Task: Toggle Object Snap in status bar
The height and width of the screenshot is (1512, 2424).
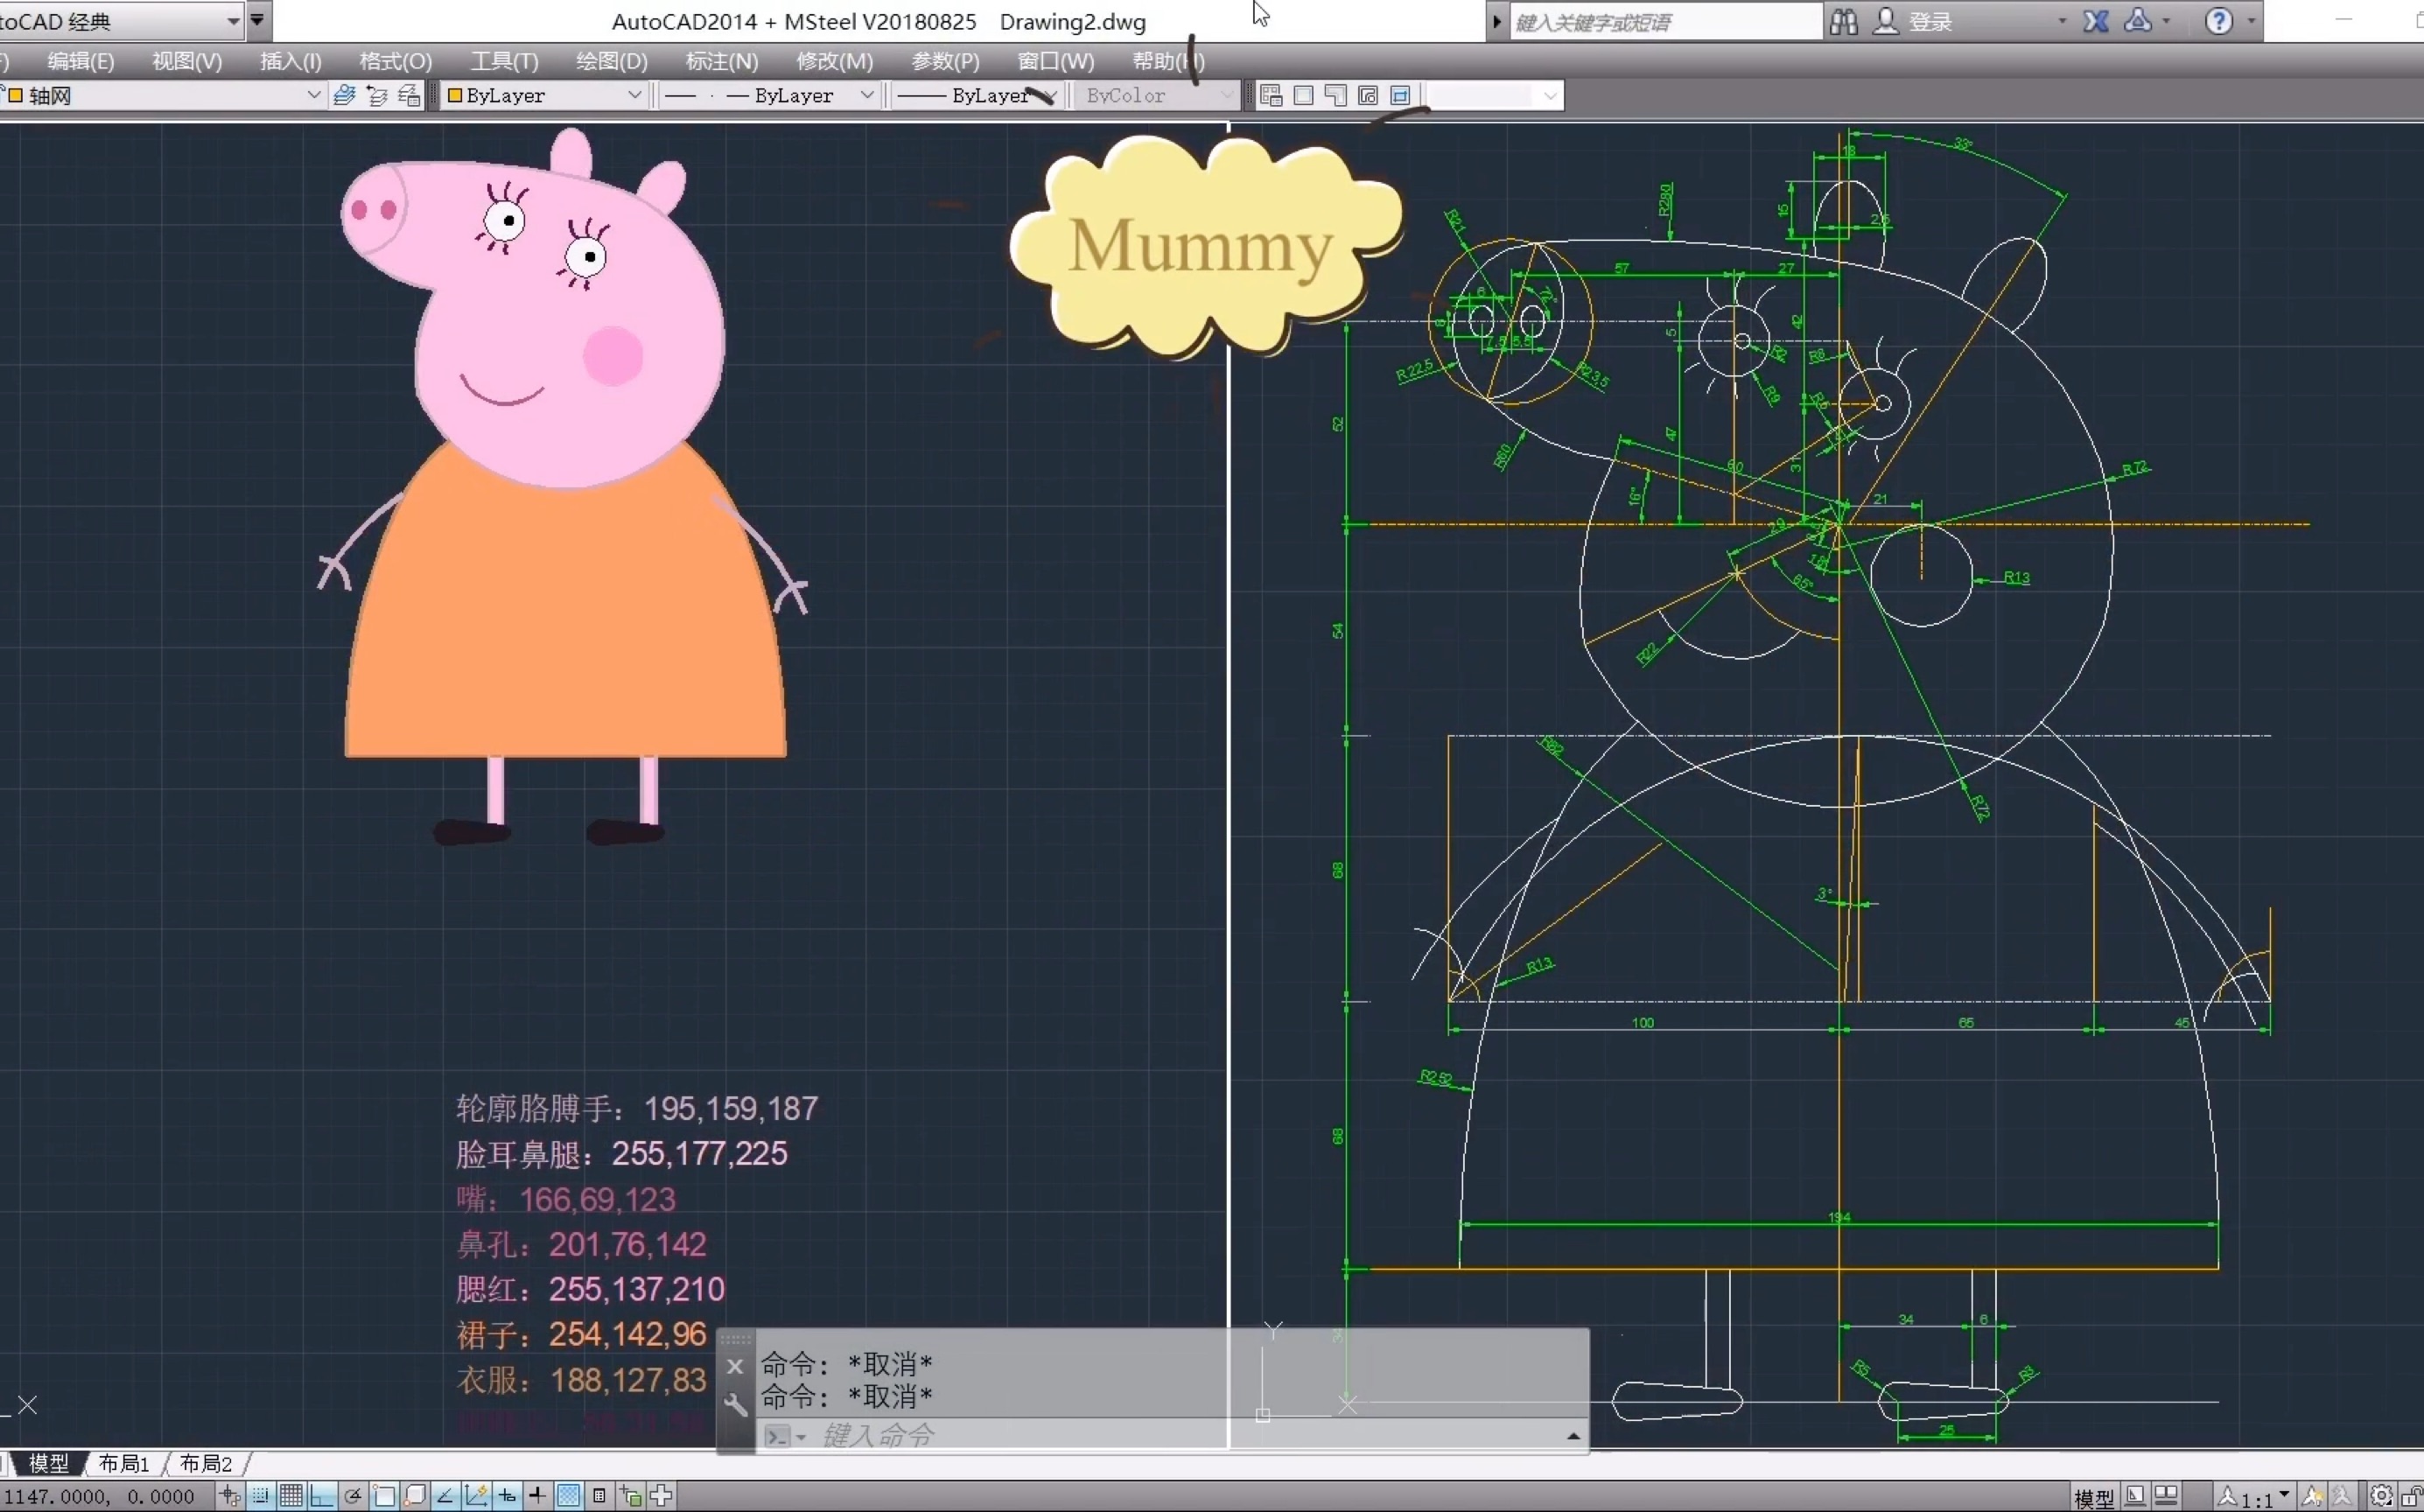Action: (384, 1496)
